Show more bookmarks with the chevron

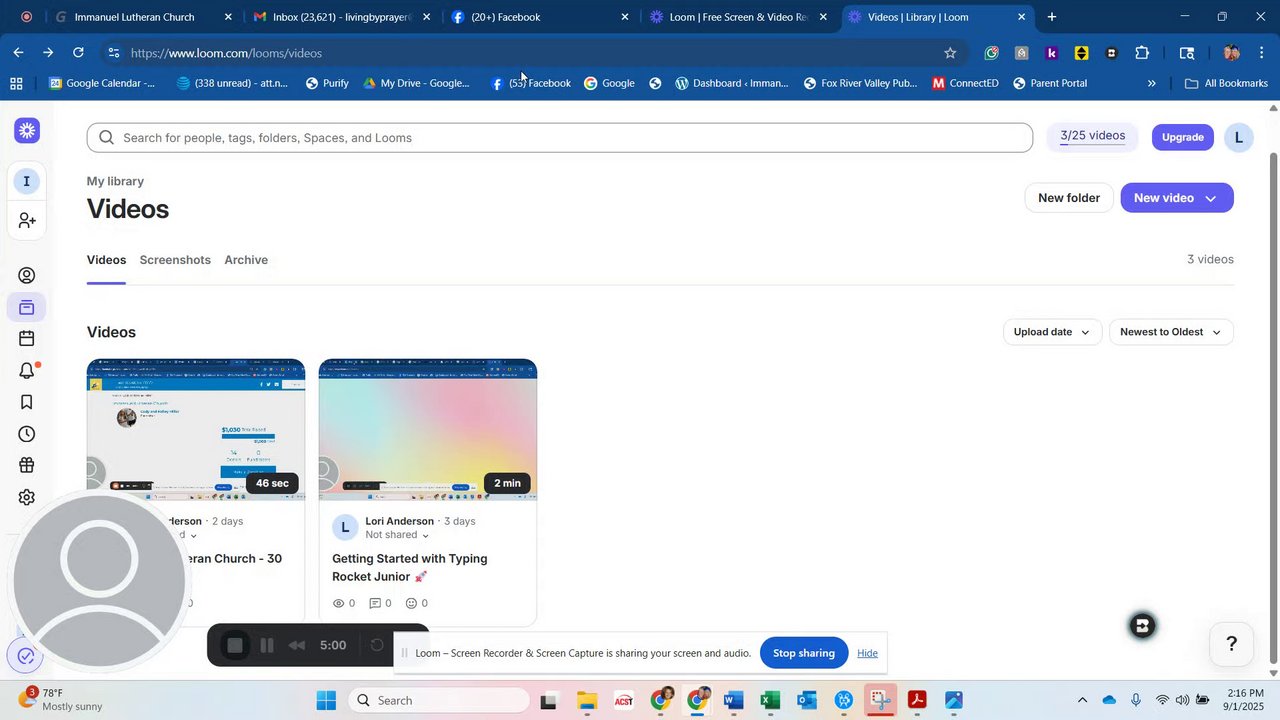click(x=1151, y=83)
